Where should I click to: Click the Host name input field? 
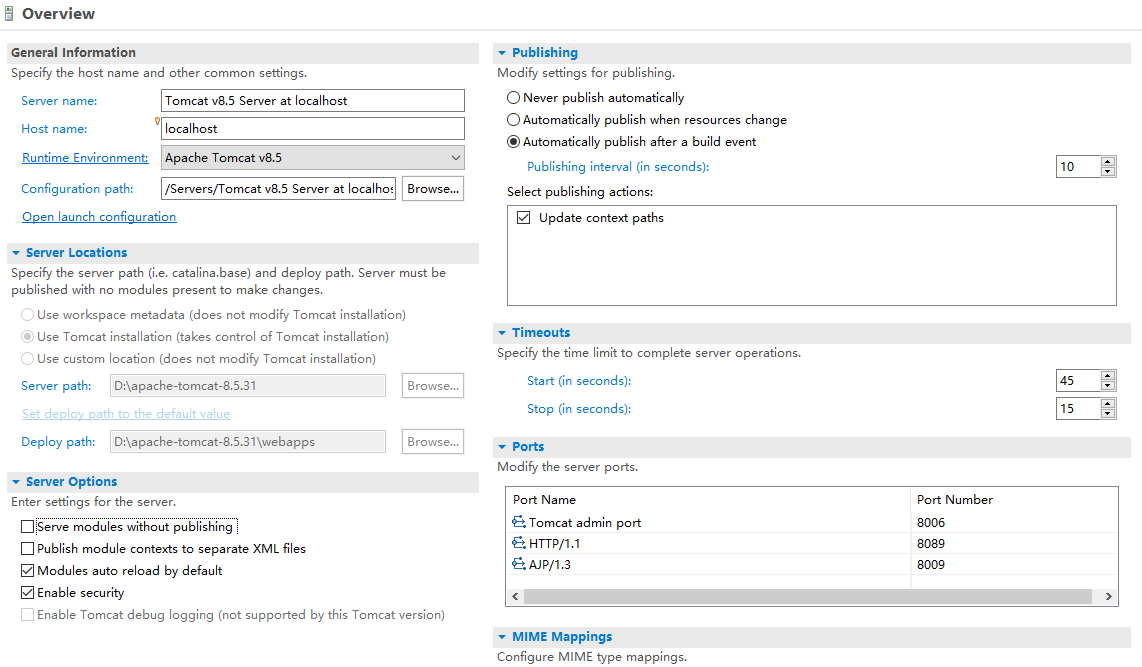click(x=312, y=129)
